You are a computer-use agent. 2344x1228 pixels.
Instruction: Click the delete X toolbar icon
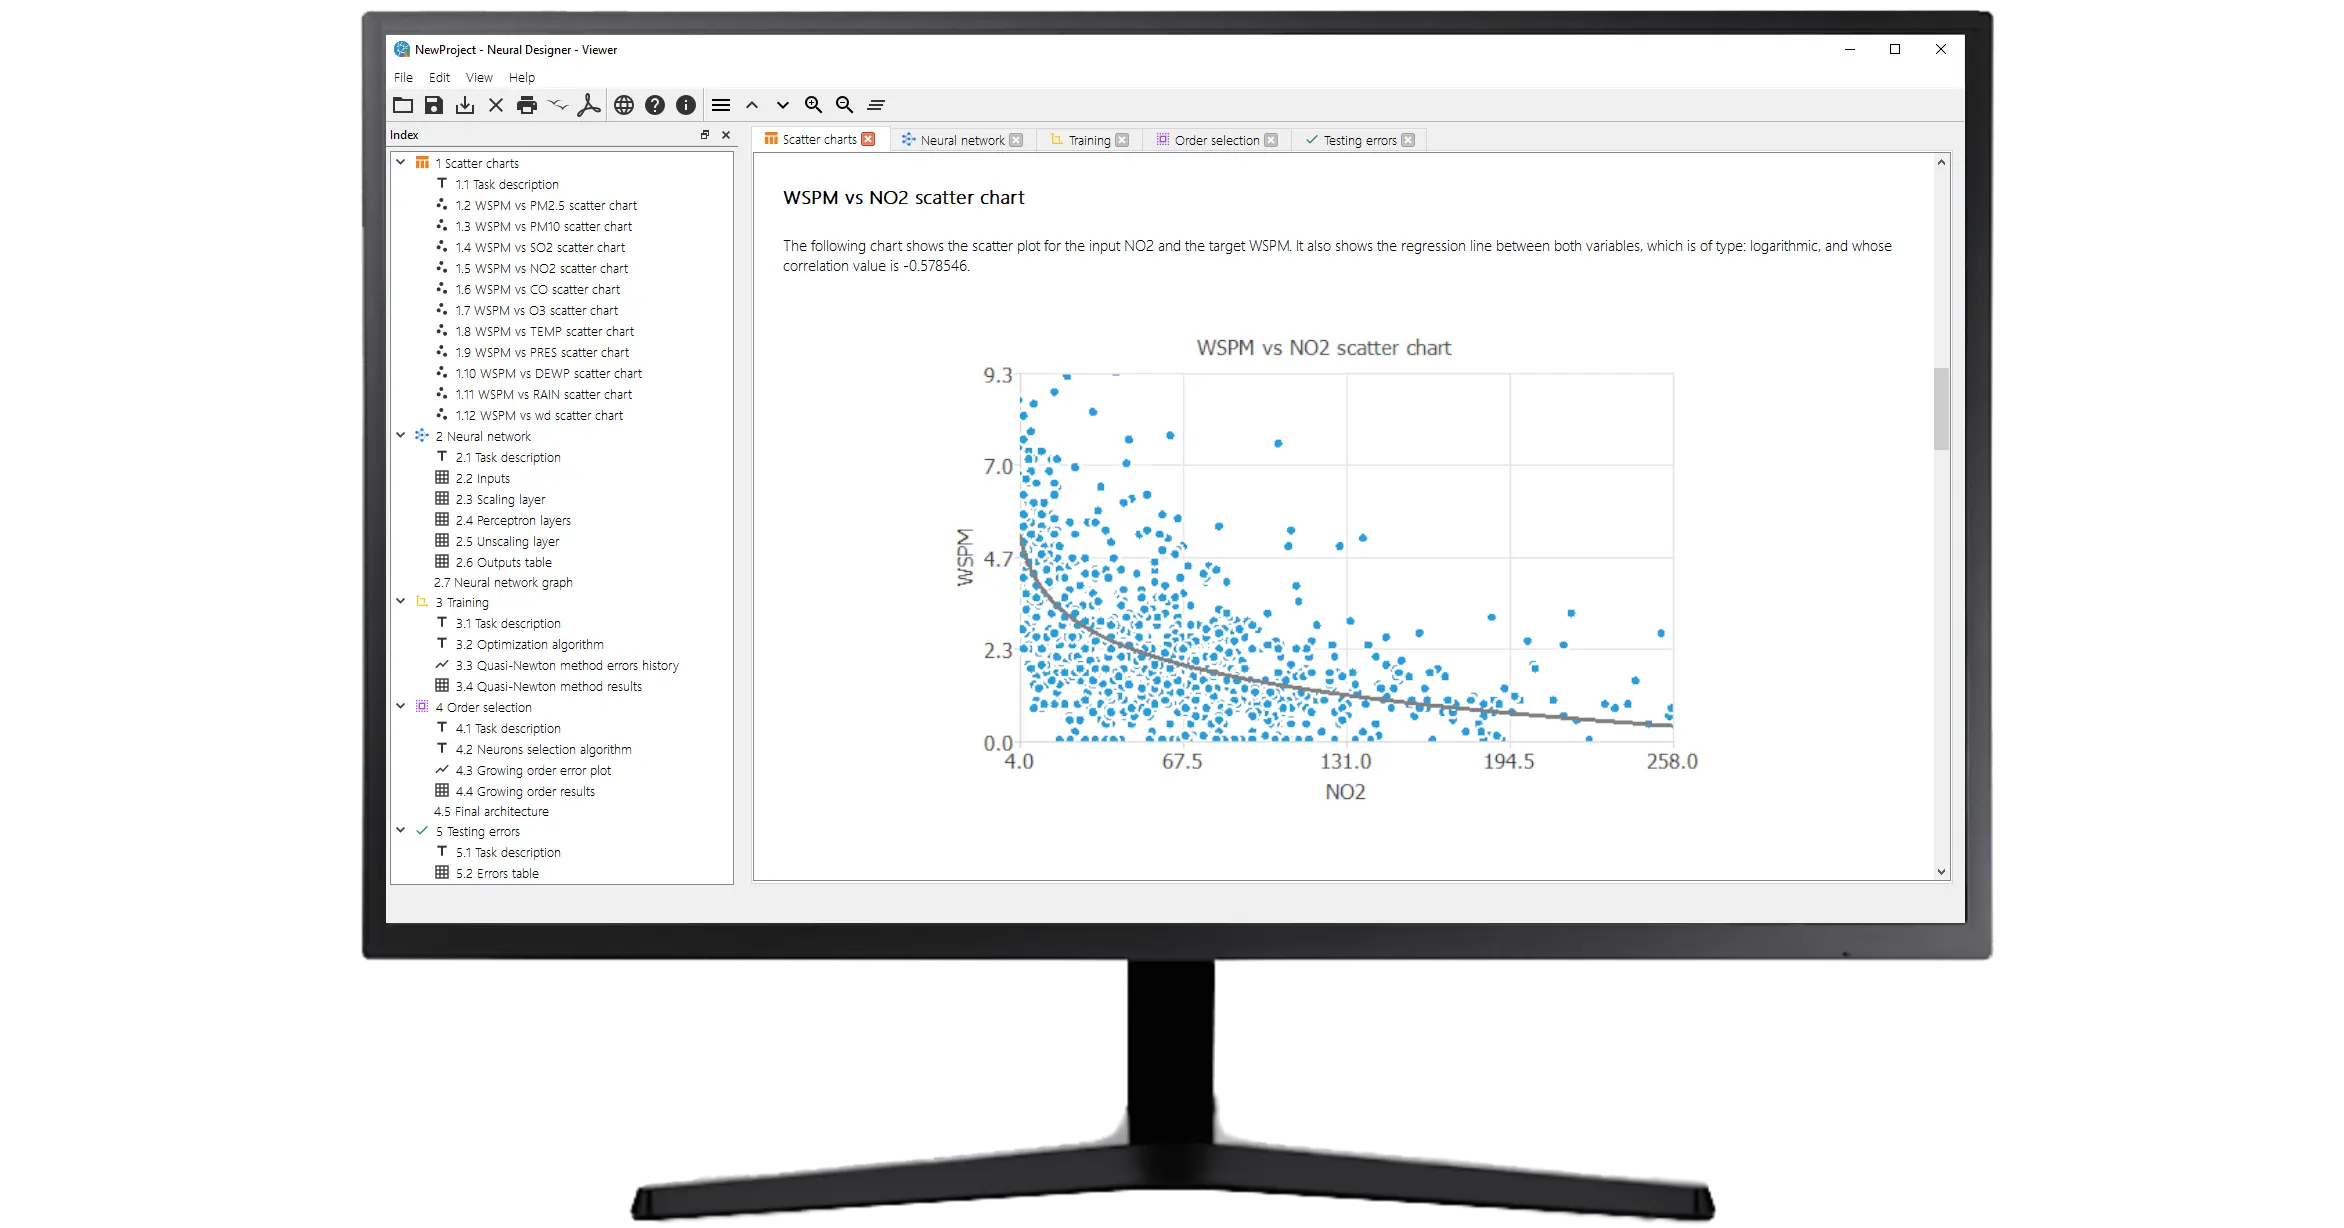click(x=495, y=104)
